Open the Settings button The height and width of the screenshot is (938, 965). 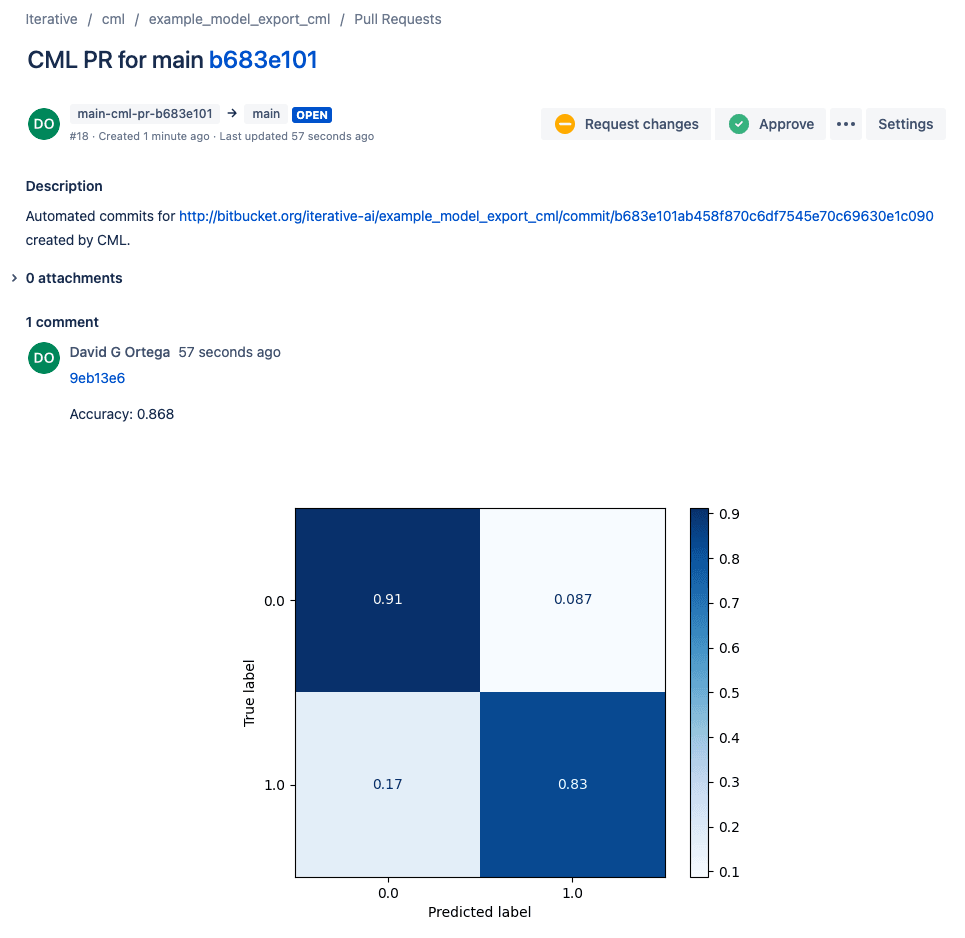[905, 124]
